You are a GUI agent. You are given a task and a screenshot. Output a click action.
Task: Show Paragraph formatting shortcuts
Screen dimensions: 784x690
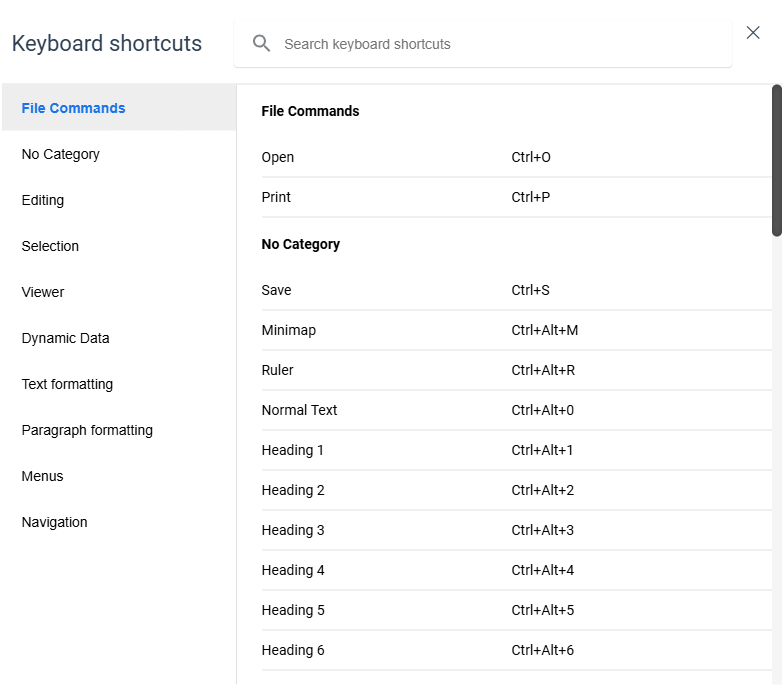pyautogui.click(x=119, y=430)
